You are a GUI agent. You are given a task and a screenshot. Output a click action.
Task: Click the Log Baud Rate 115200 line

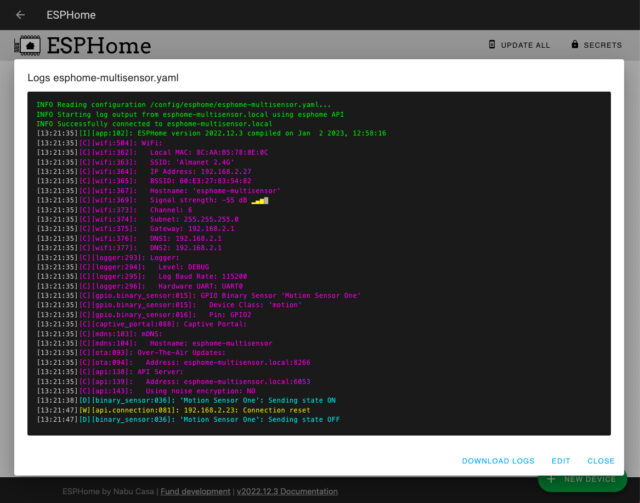coord(142,276)
